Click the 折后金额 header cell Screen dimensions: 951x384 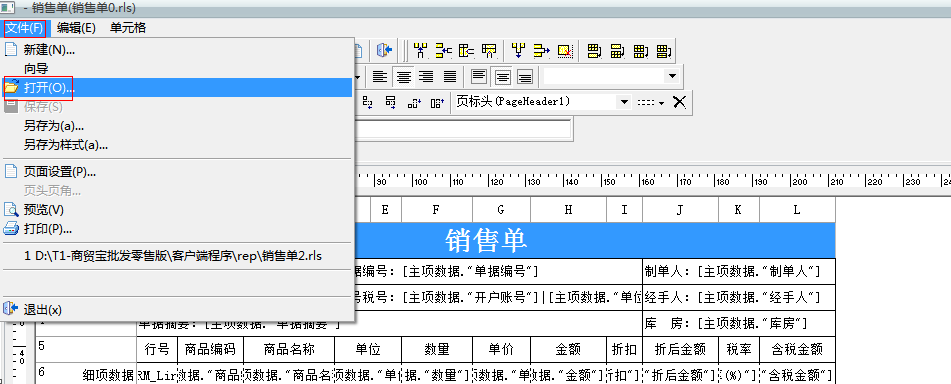680,349
